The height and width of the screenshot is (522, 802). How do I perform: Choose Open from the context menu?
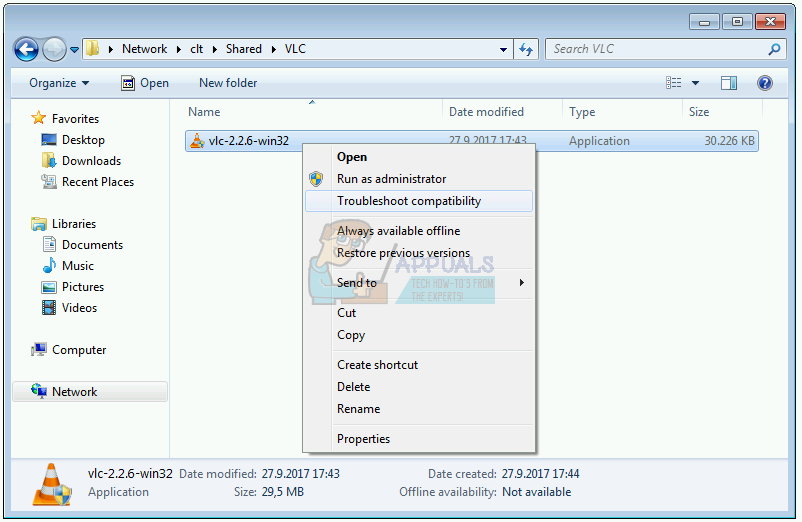pos(419,157)
